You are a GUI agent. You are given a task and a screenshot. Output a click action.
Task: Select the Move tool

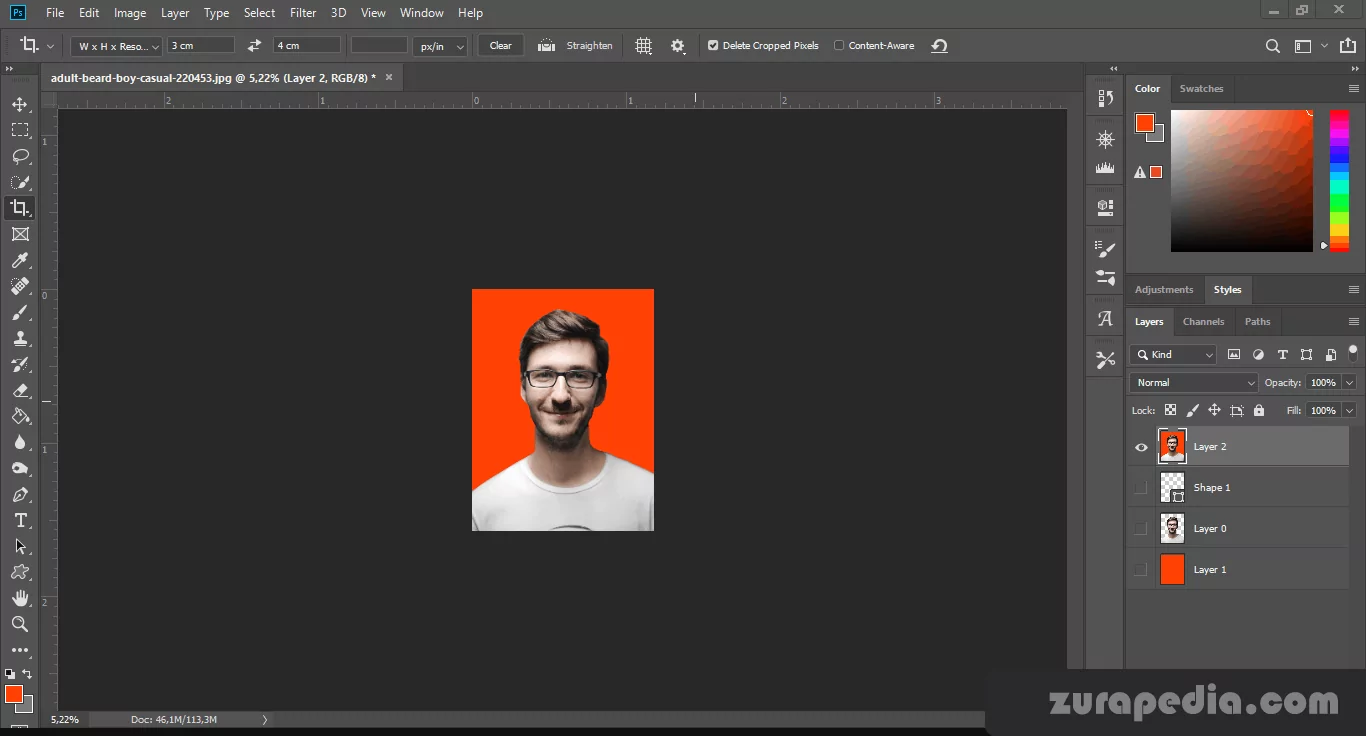coord(20,104)
